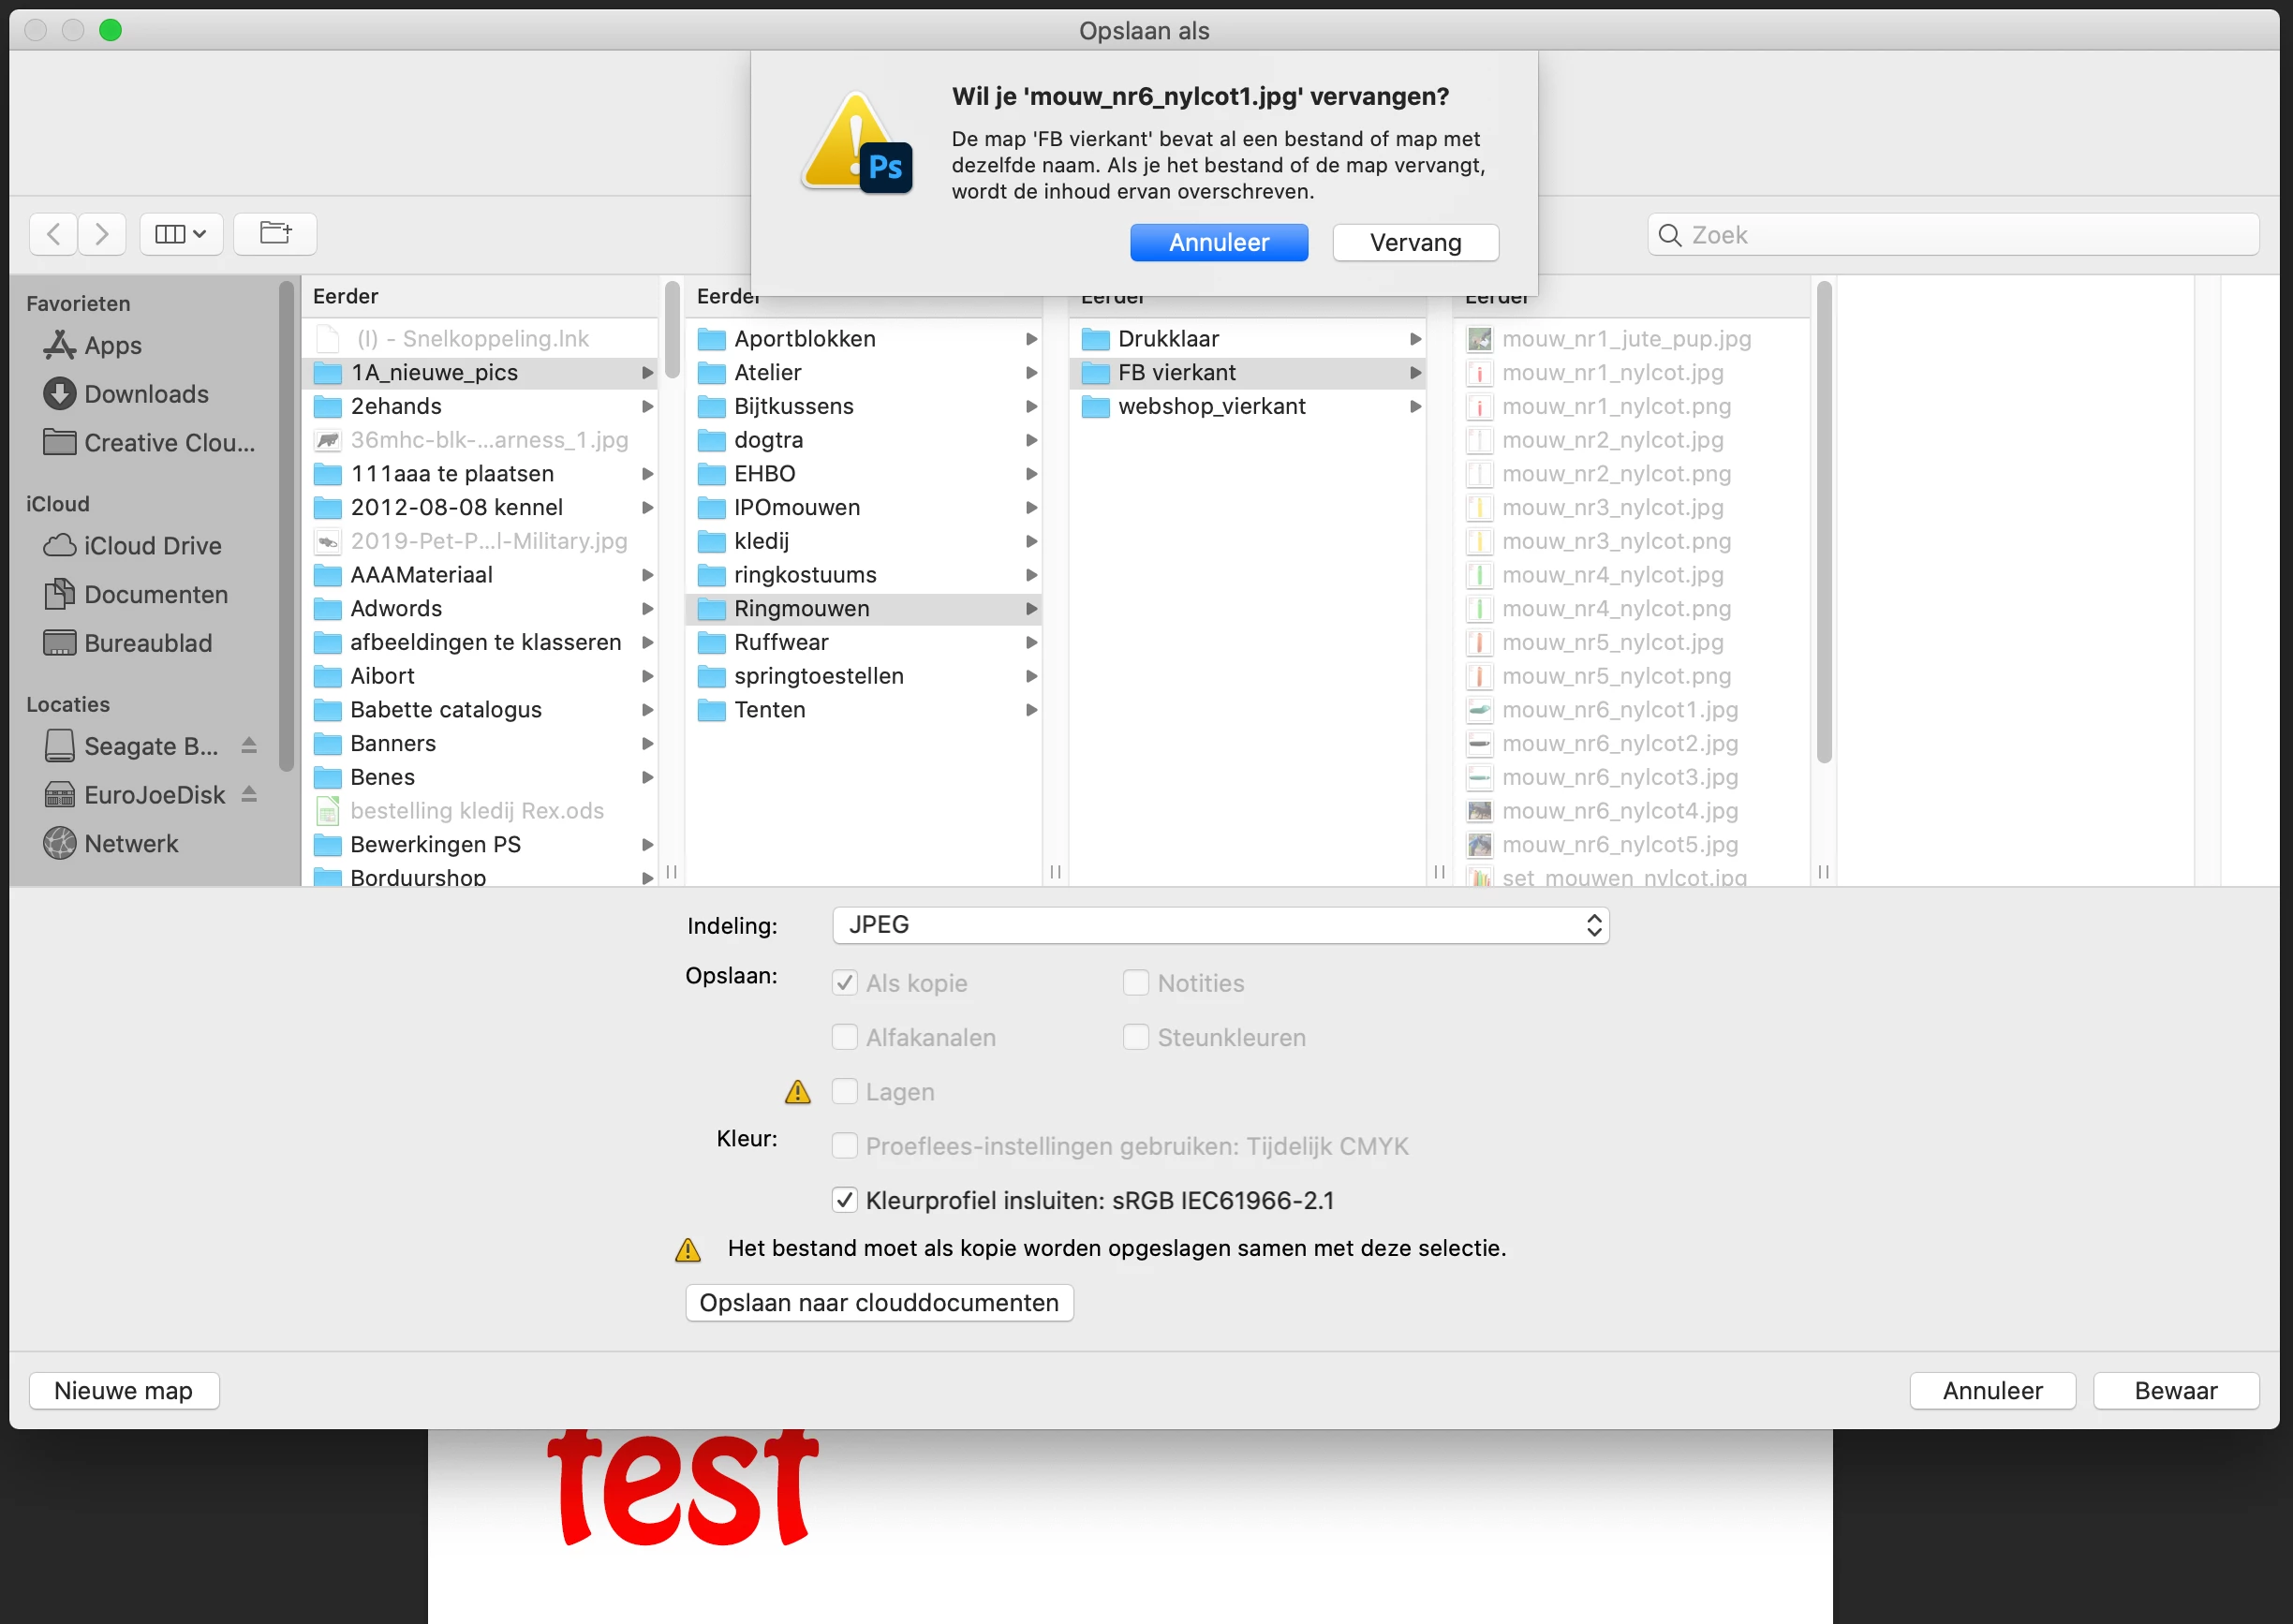This screenshot has width=2293, height=1624.
Task: Click Vervang to replace the file
Action: tap(1415, 243)
